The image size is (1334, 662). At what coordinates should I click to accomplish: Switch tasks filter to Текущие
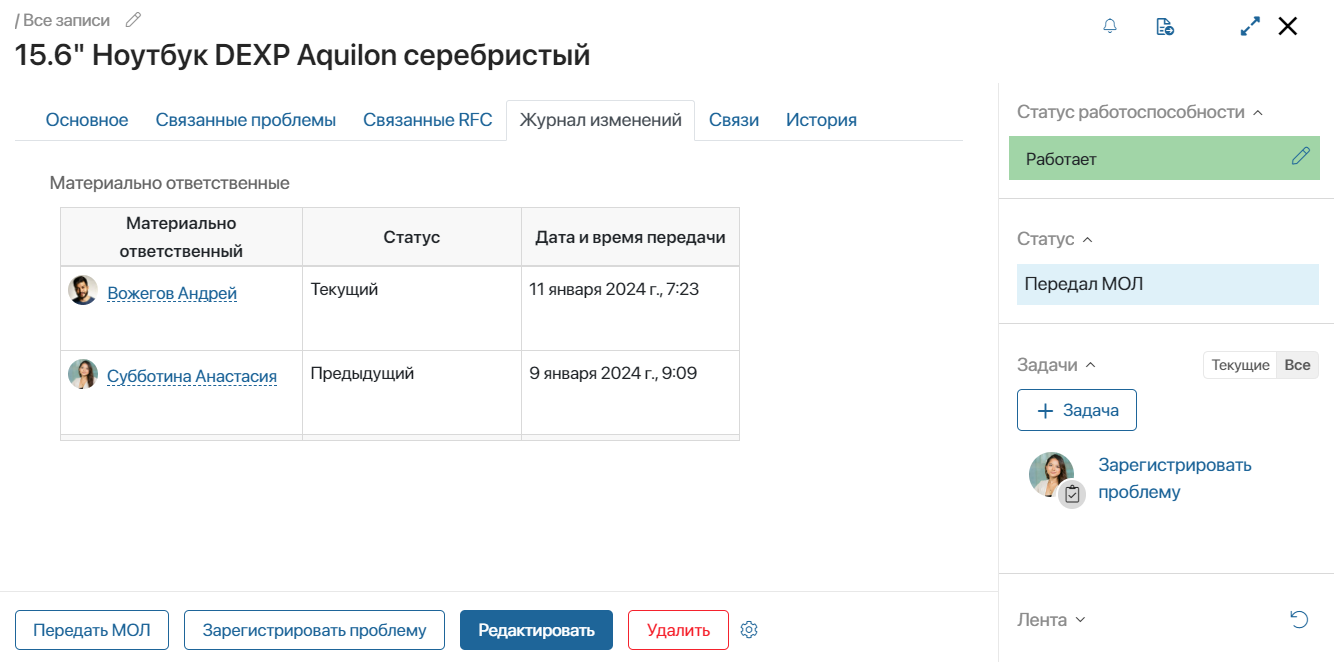[x=1240, y=365]
